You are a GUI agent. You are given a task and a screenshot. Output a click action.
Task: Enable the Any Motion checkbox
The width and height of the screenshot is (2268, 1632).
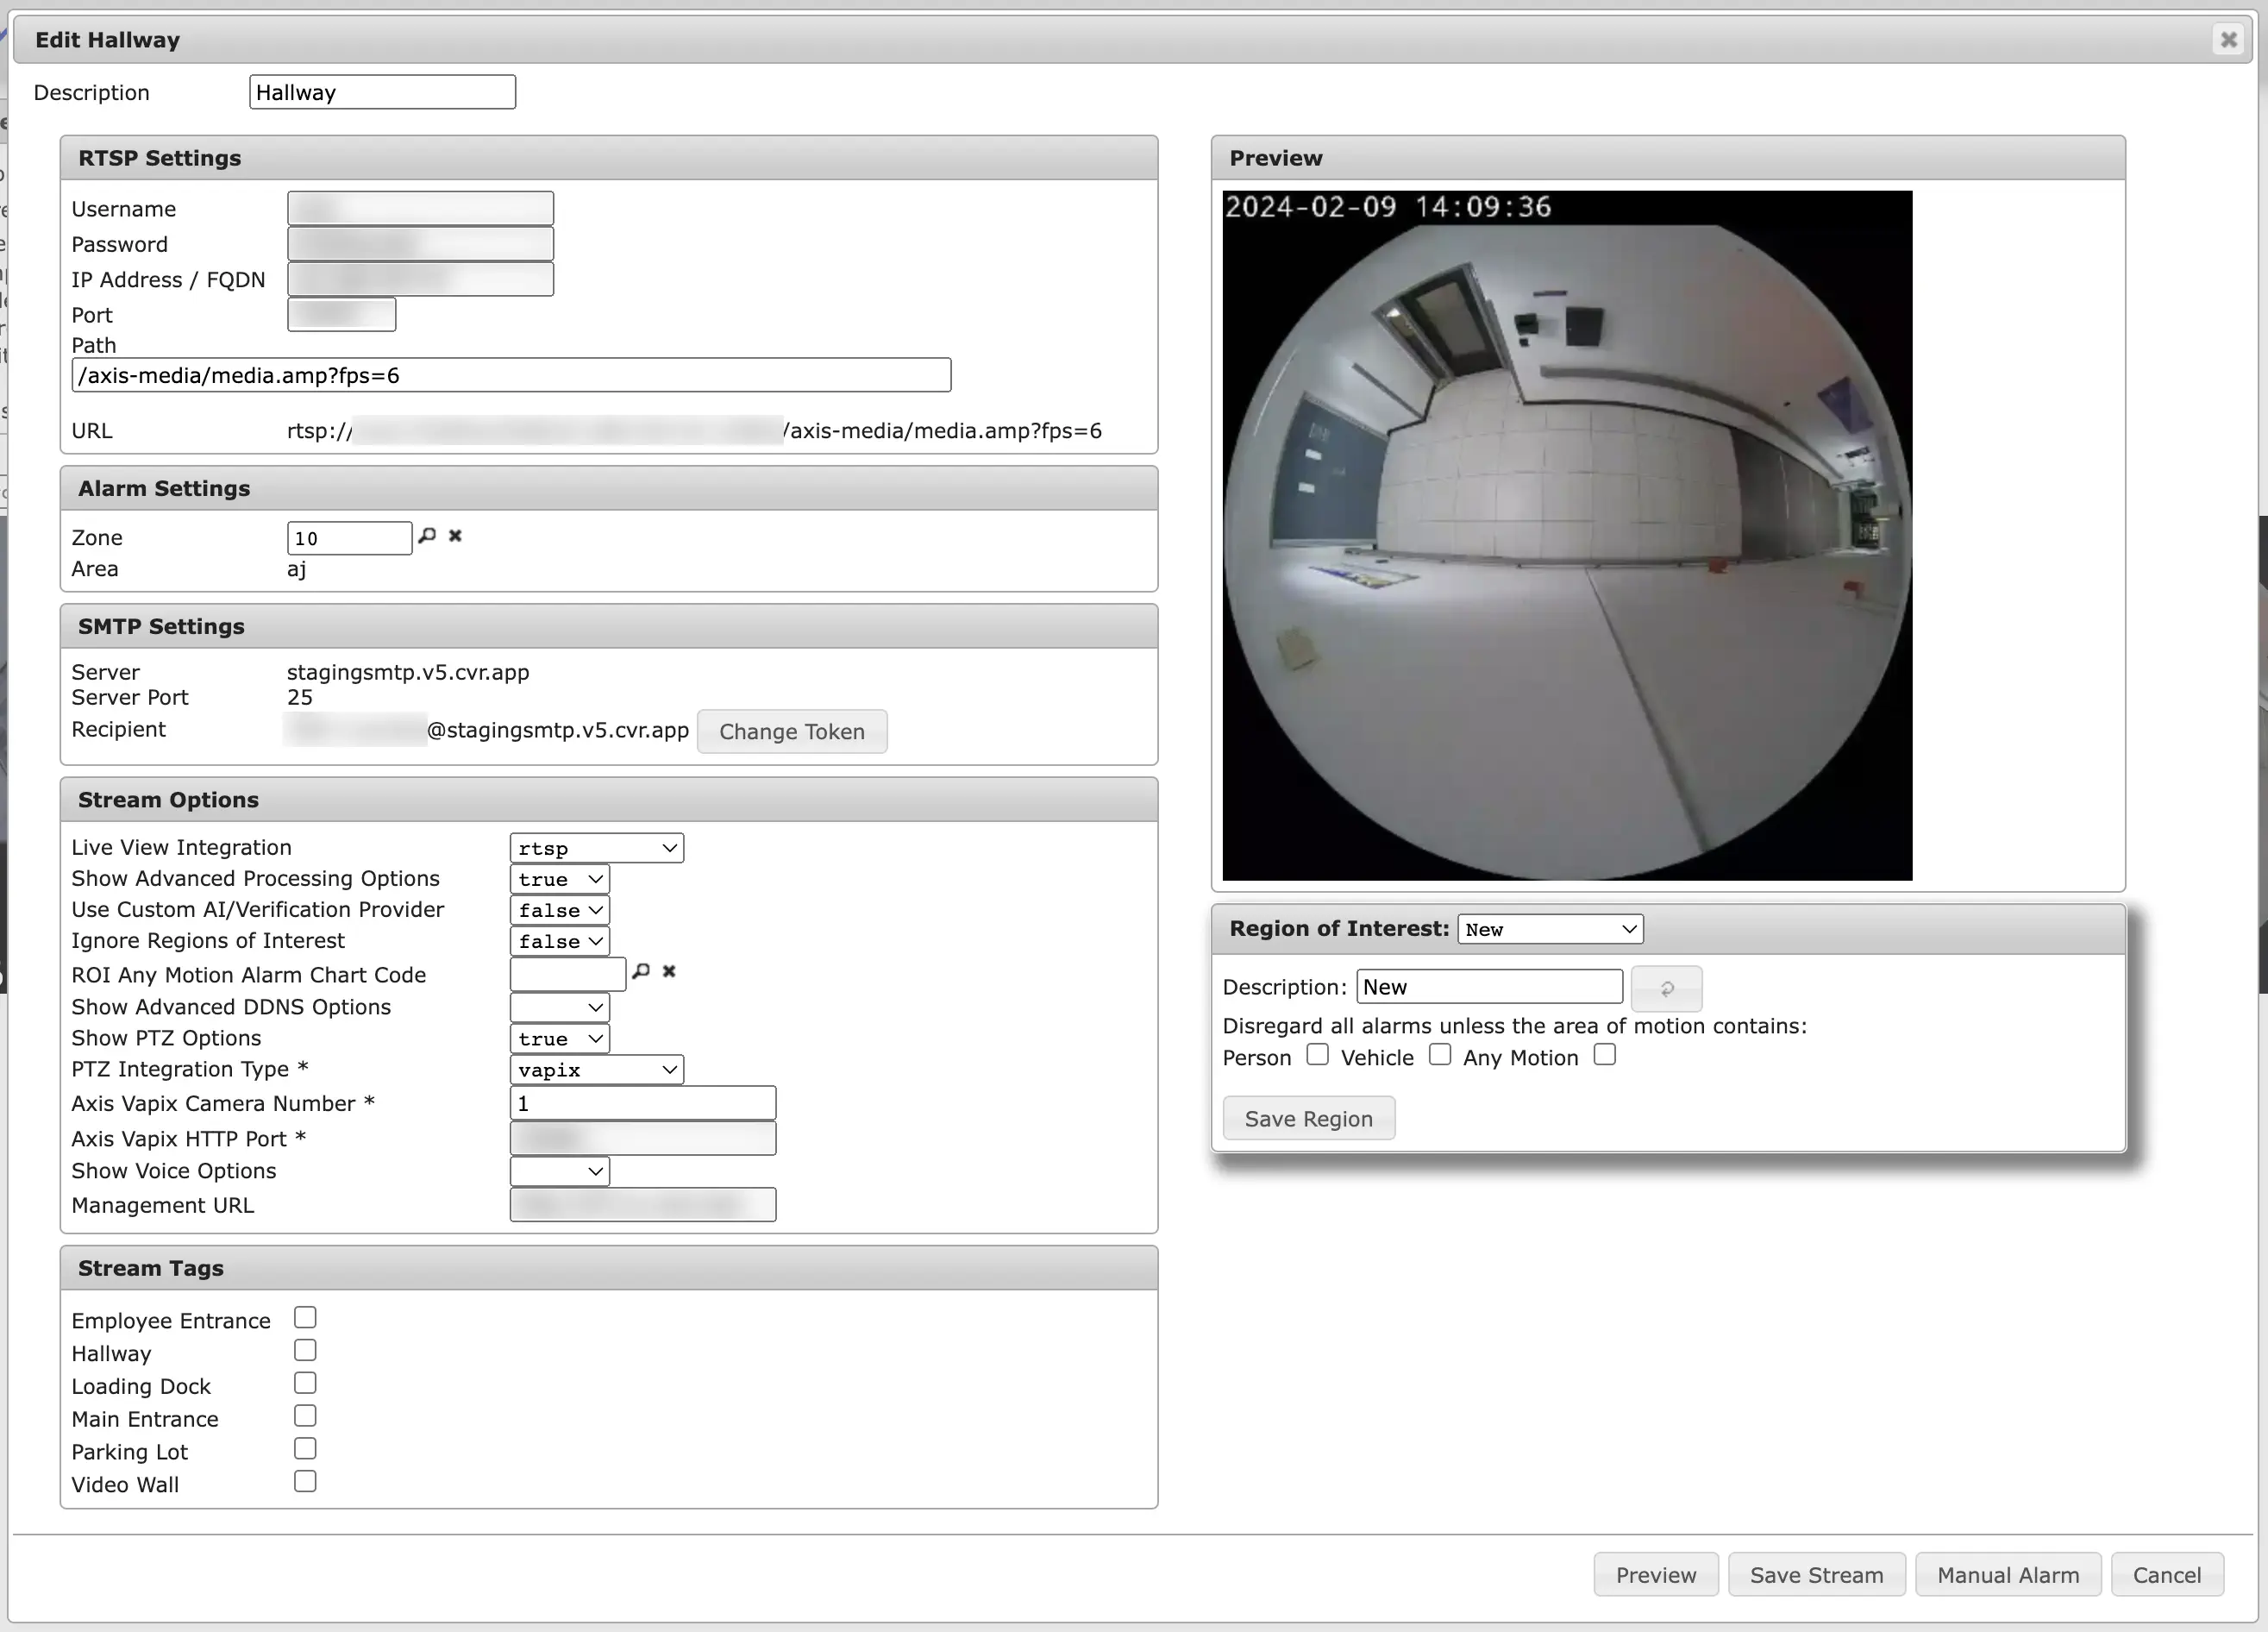[x=1604, y=1055]
